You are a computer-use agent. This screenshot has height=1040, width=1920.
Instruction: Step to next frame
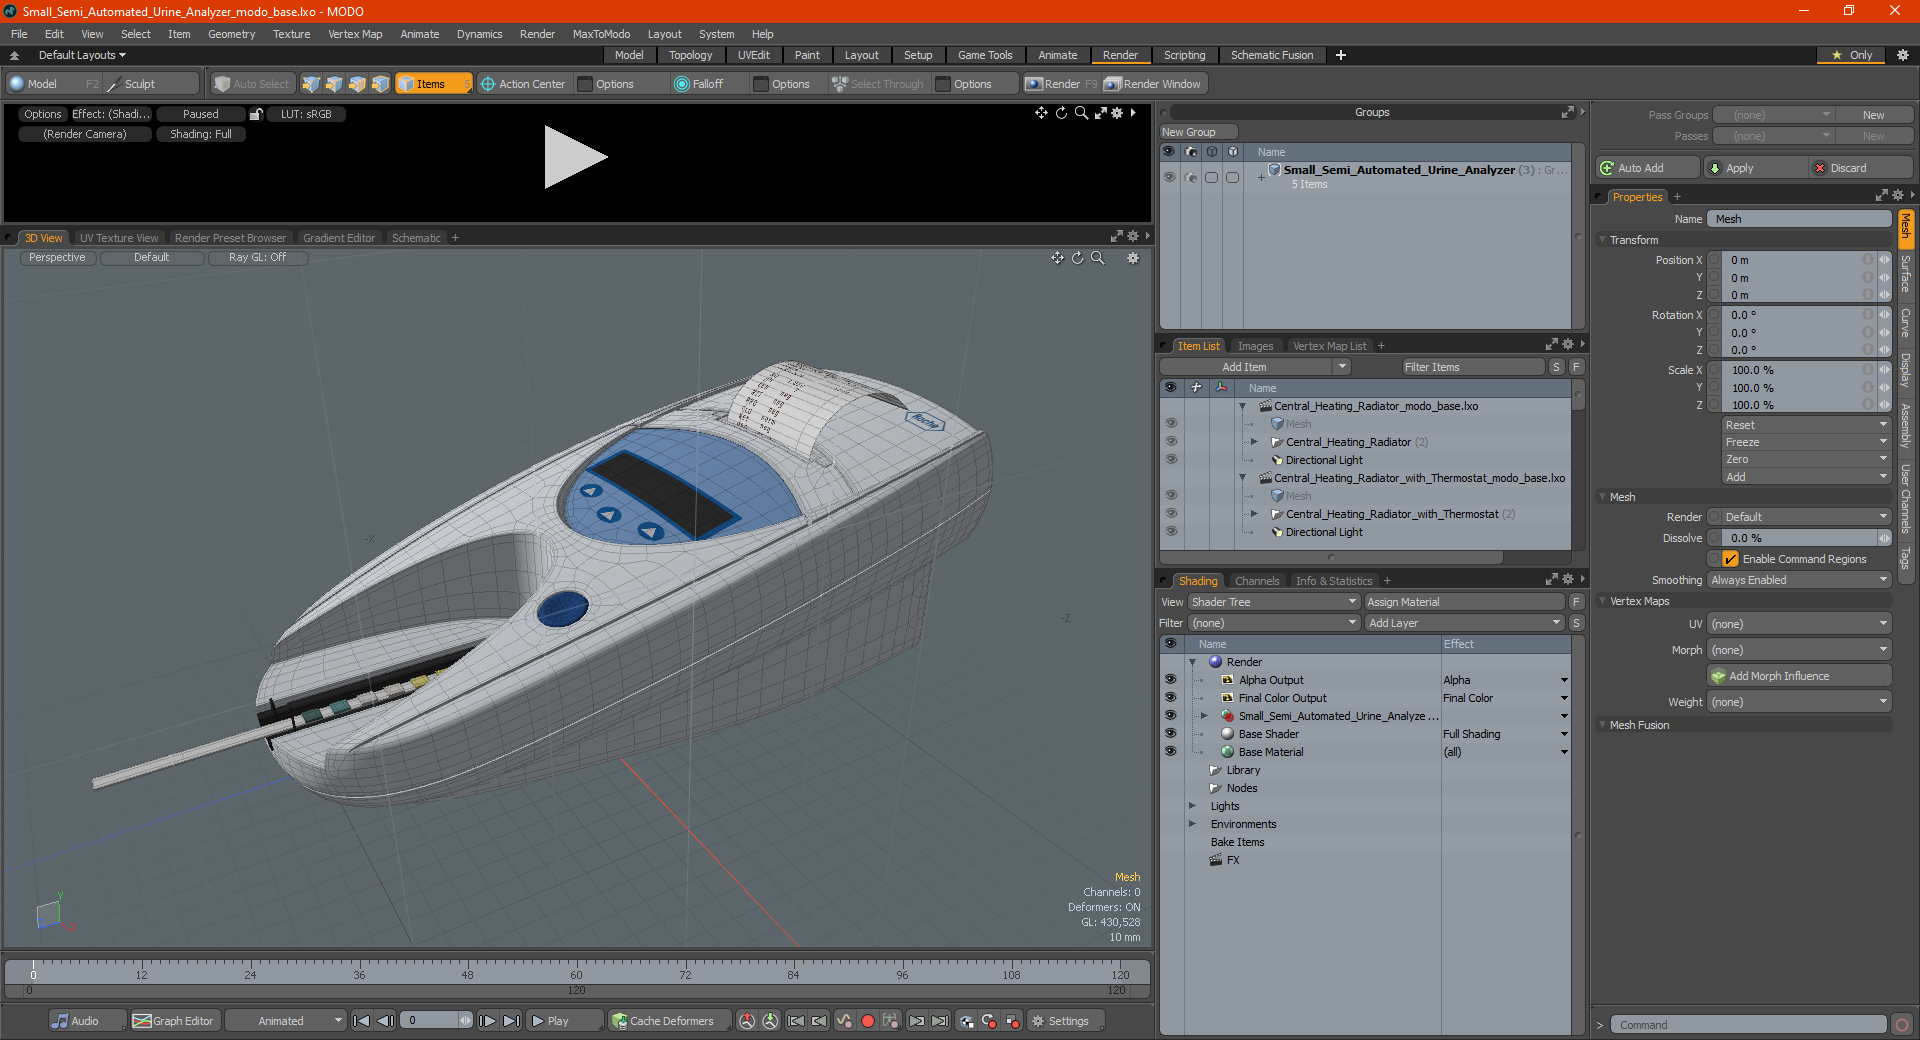click(x=487, y=1021)
